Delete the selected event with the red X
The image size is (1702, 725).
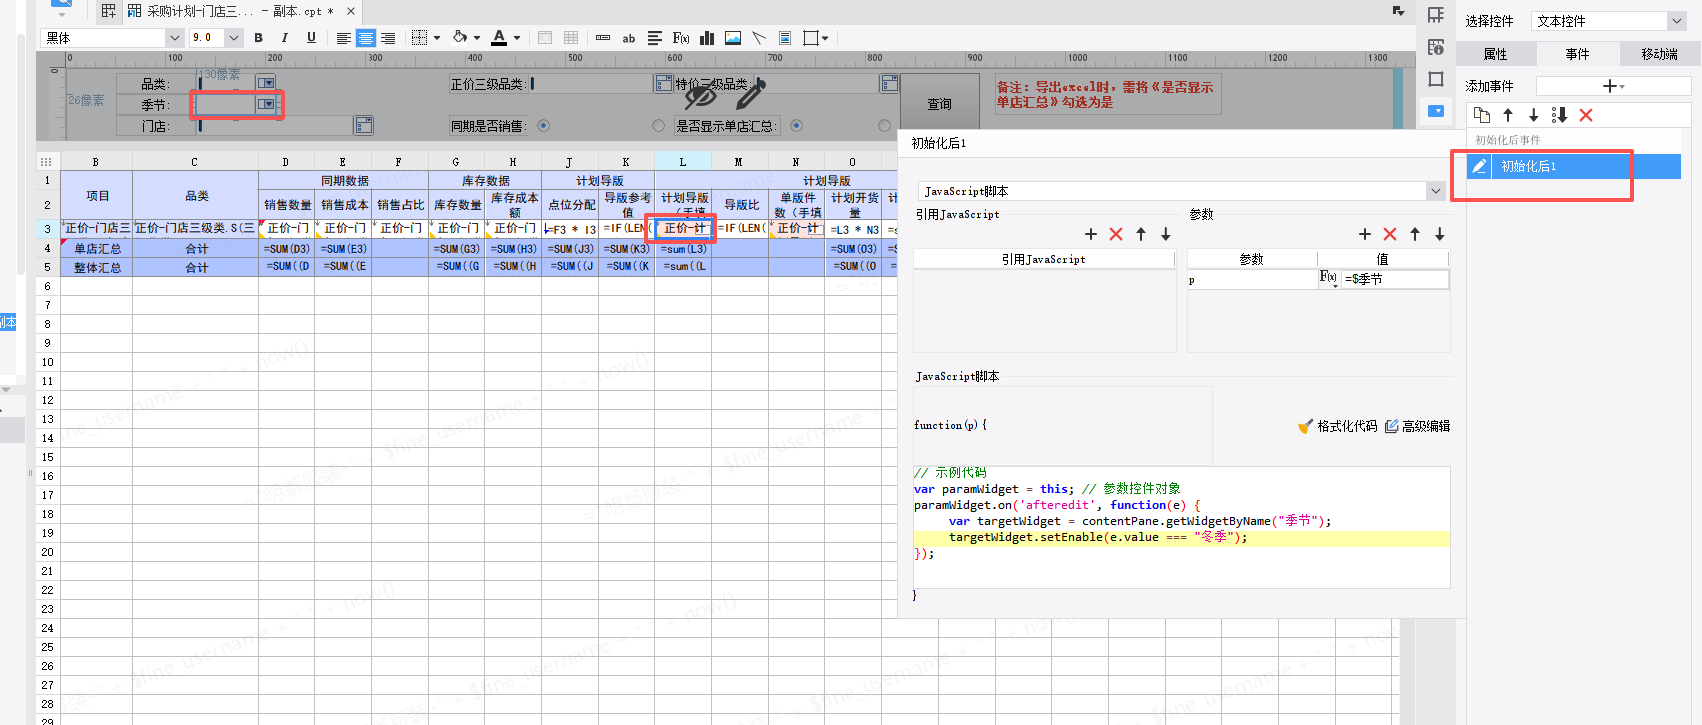pos(1586,115)
